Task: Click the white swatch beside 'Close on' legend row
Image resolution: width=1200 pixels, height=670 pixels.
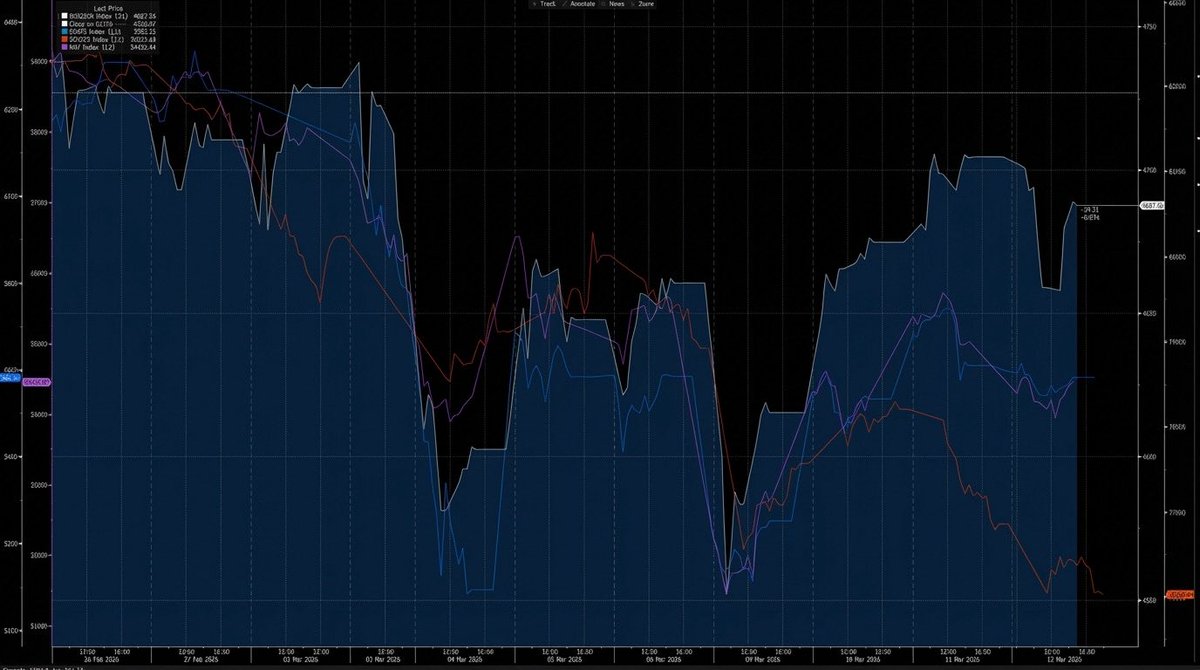Action: point(65,24)
